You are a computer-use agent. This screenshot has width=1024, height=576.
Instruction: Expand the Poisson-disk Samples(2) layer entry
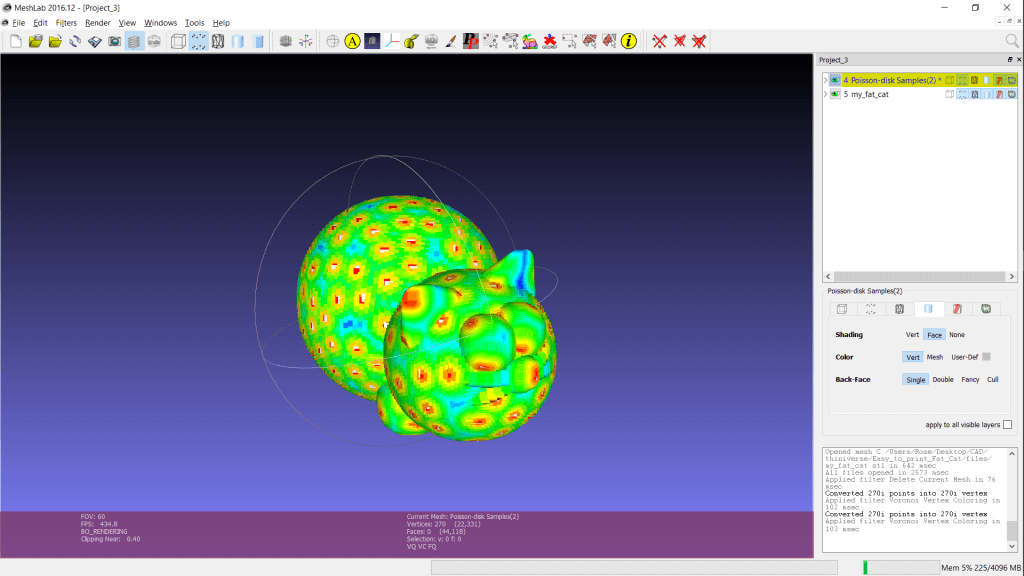tap(826, 80)
